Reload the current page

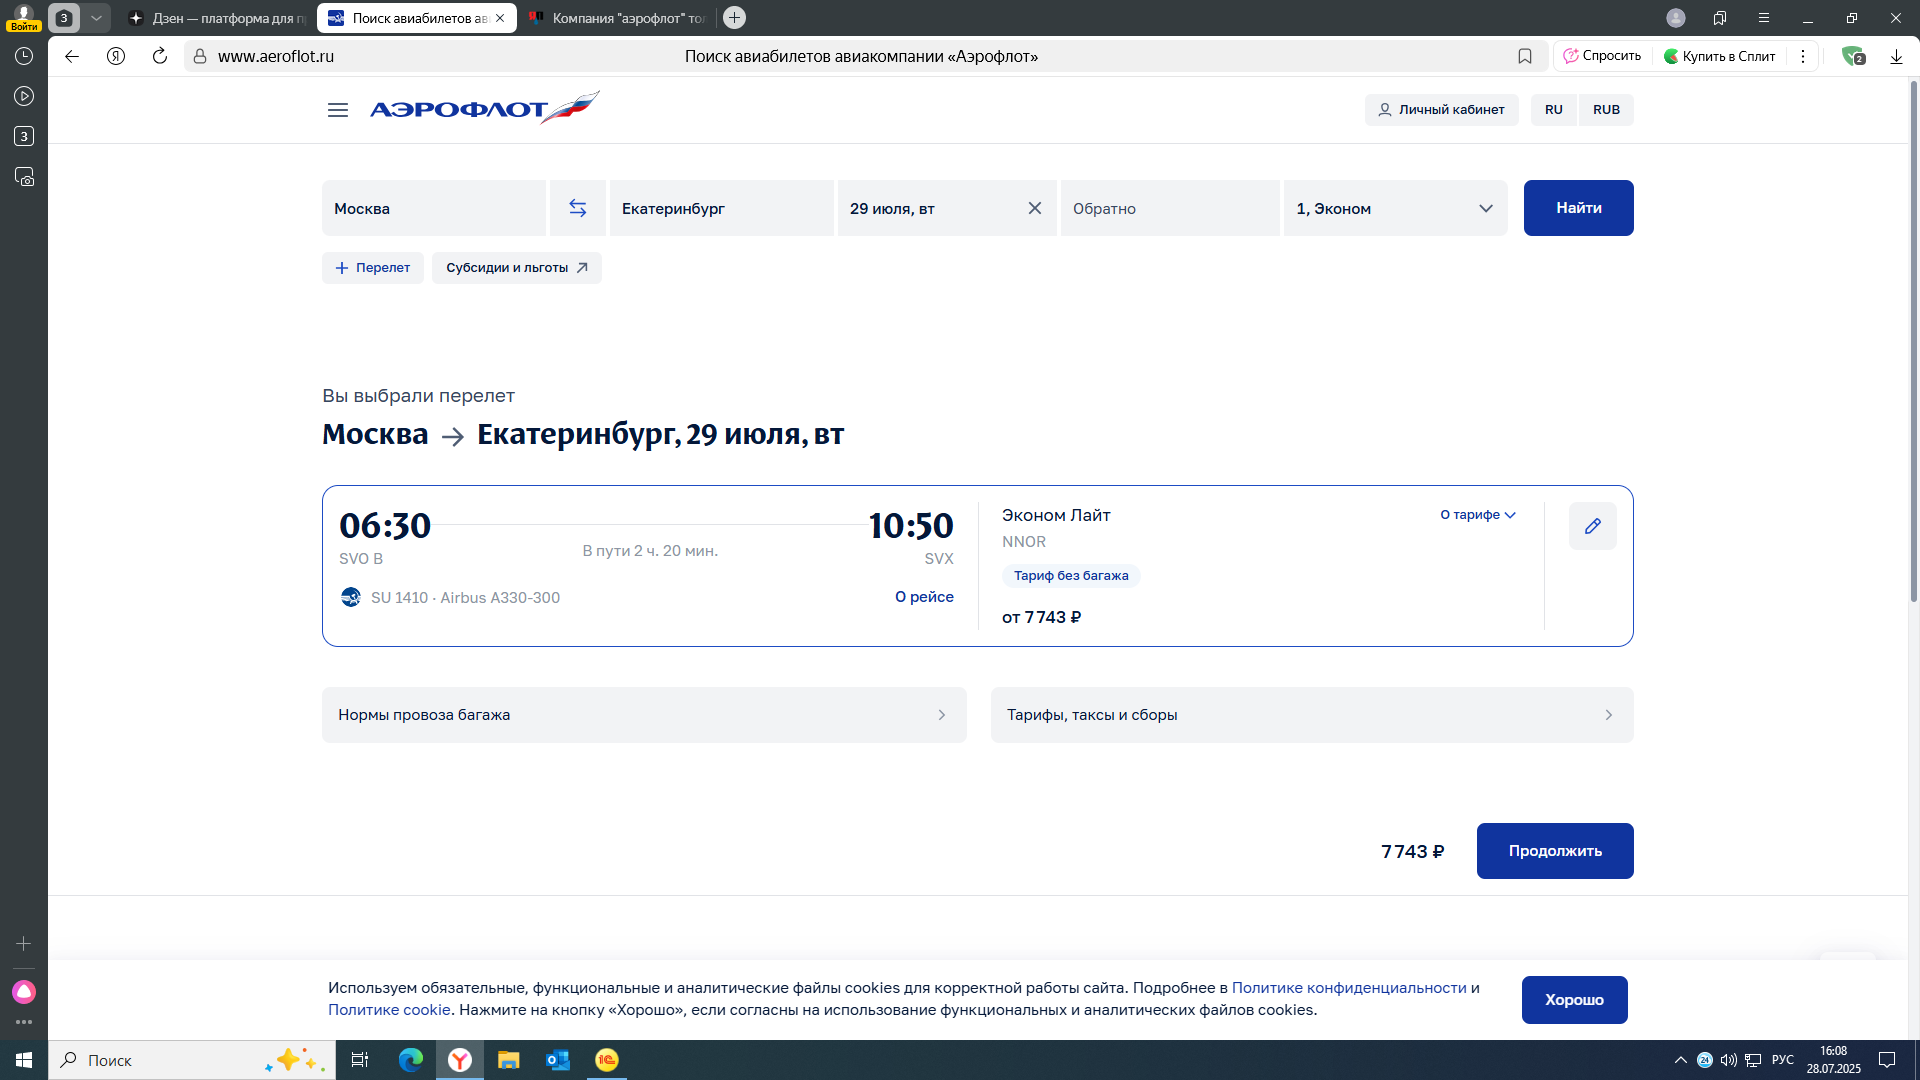(x=160, y=56)
